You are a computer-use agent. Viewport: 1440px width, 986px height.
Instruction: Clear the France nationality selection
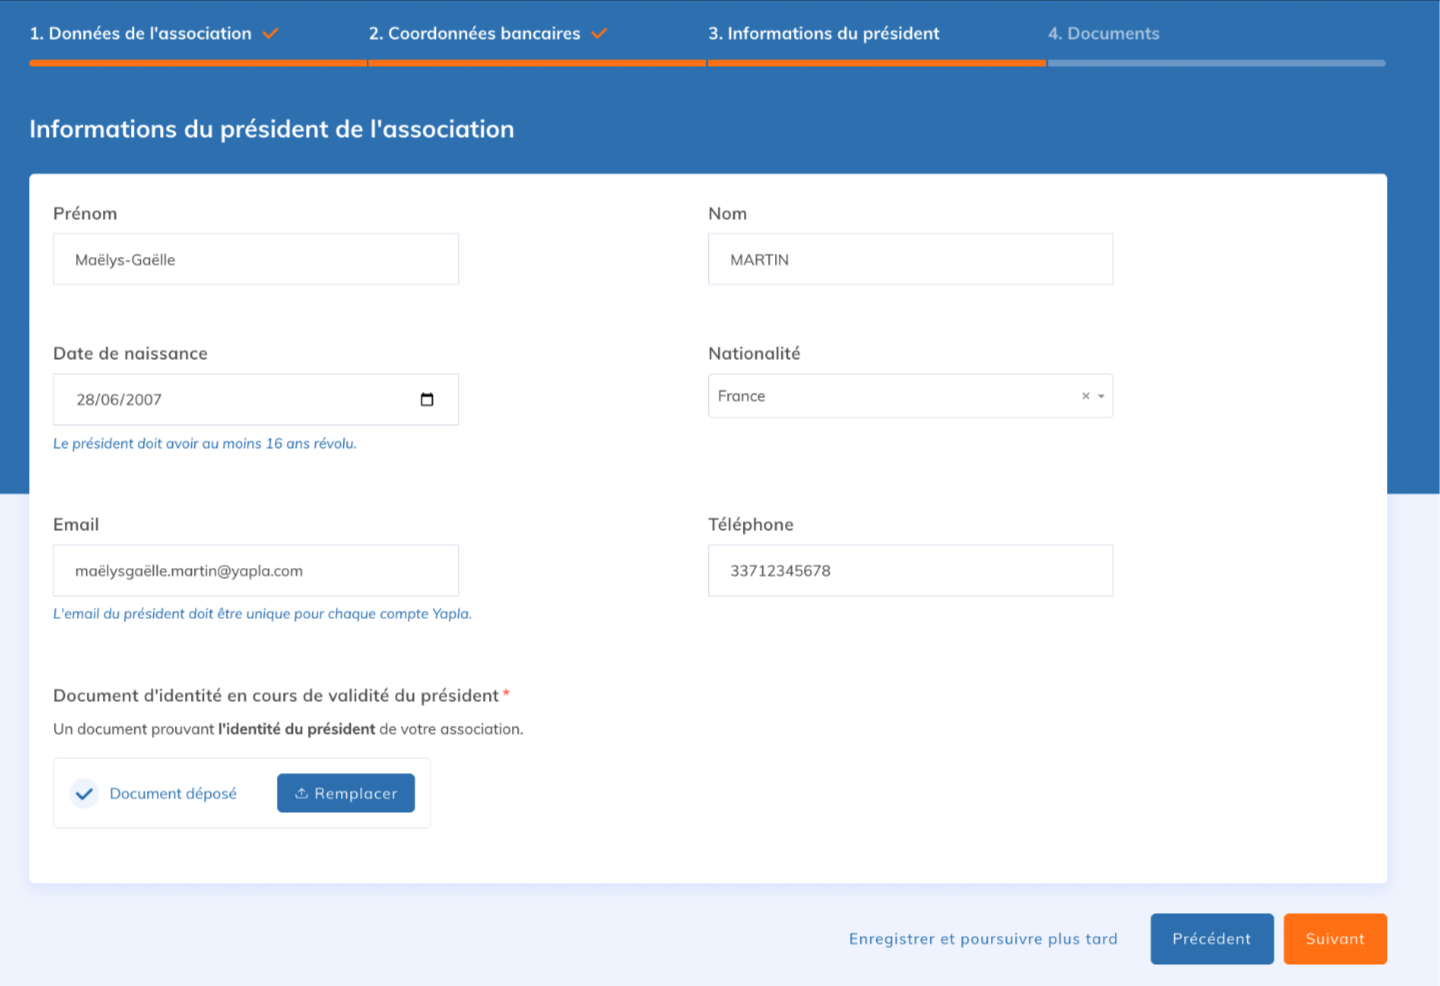tap(1085, 396)
